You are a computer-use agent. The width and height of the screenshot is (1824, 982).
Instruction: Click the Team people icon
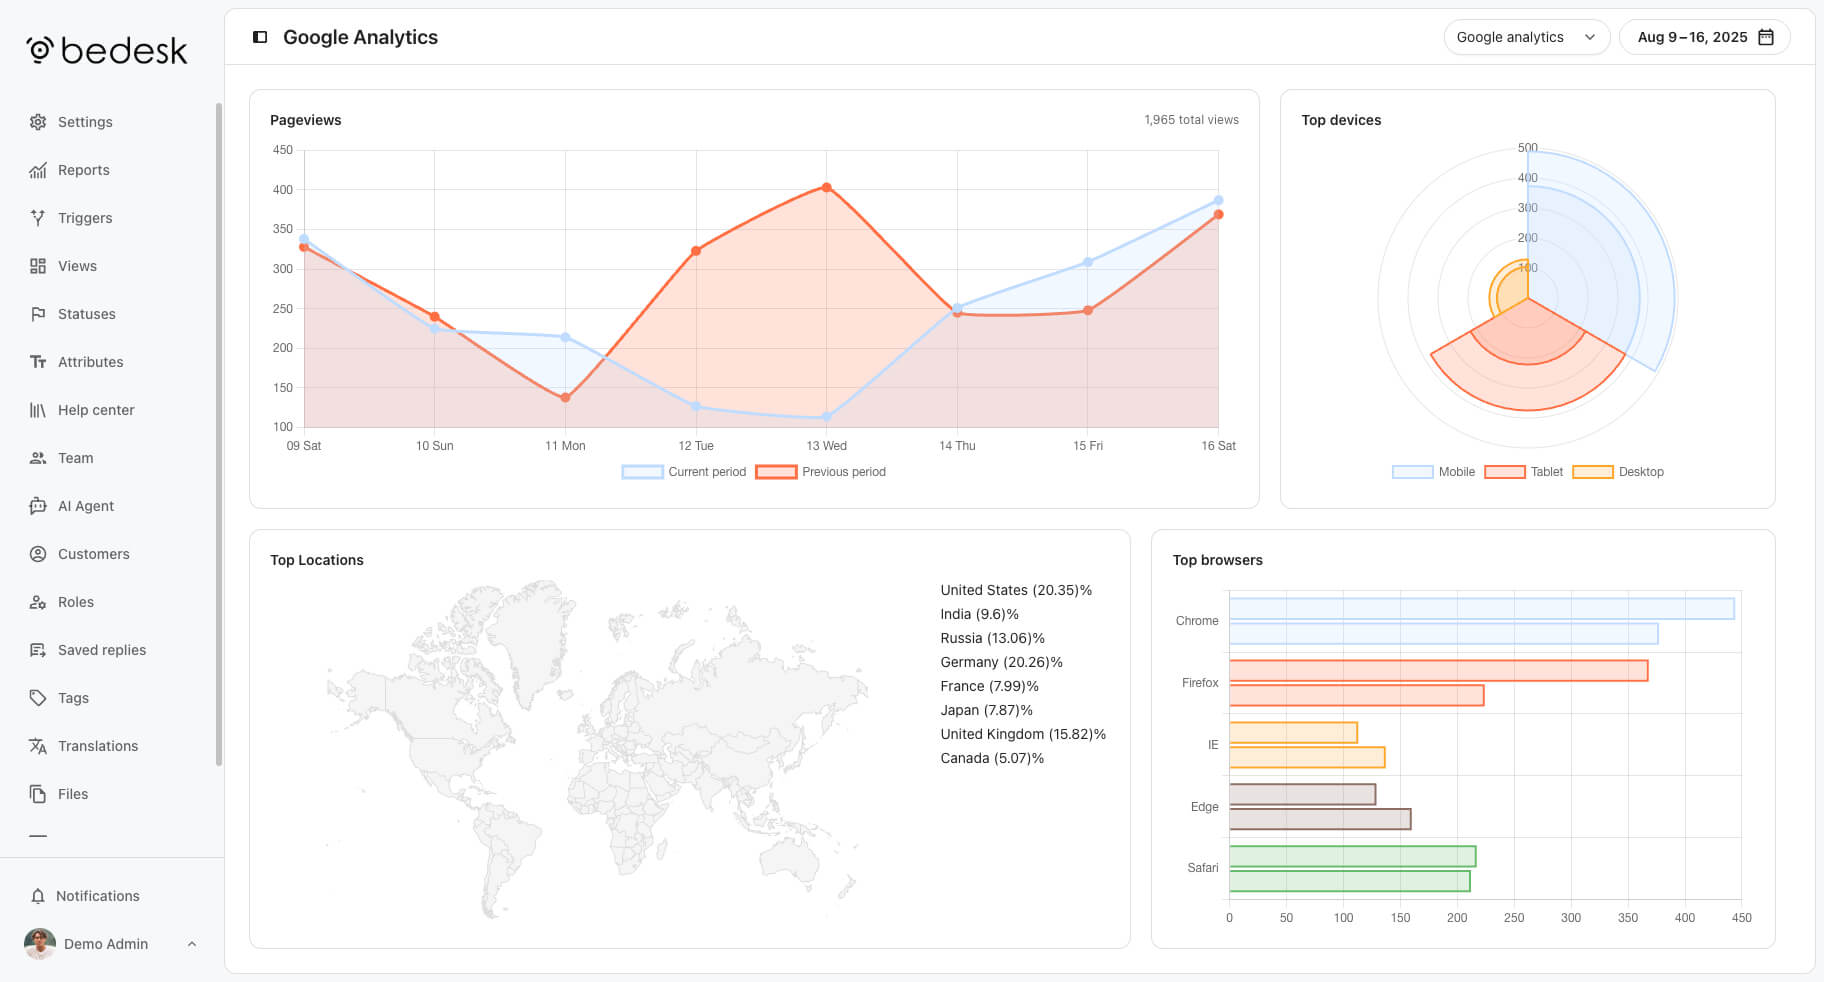[38, 458]
